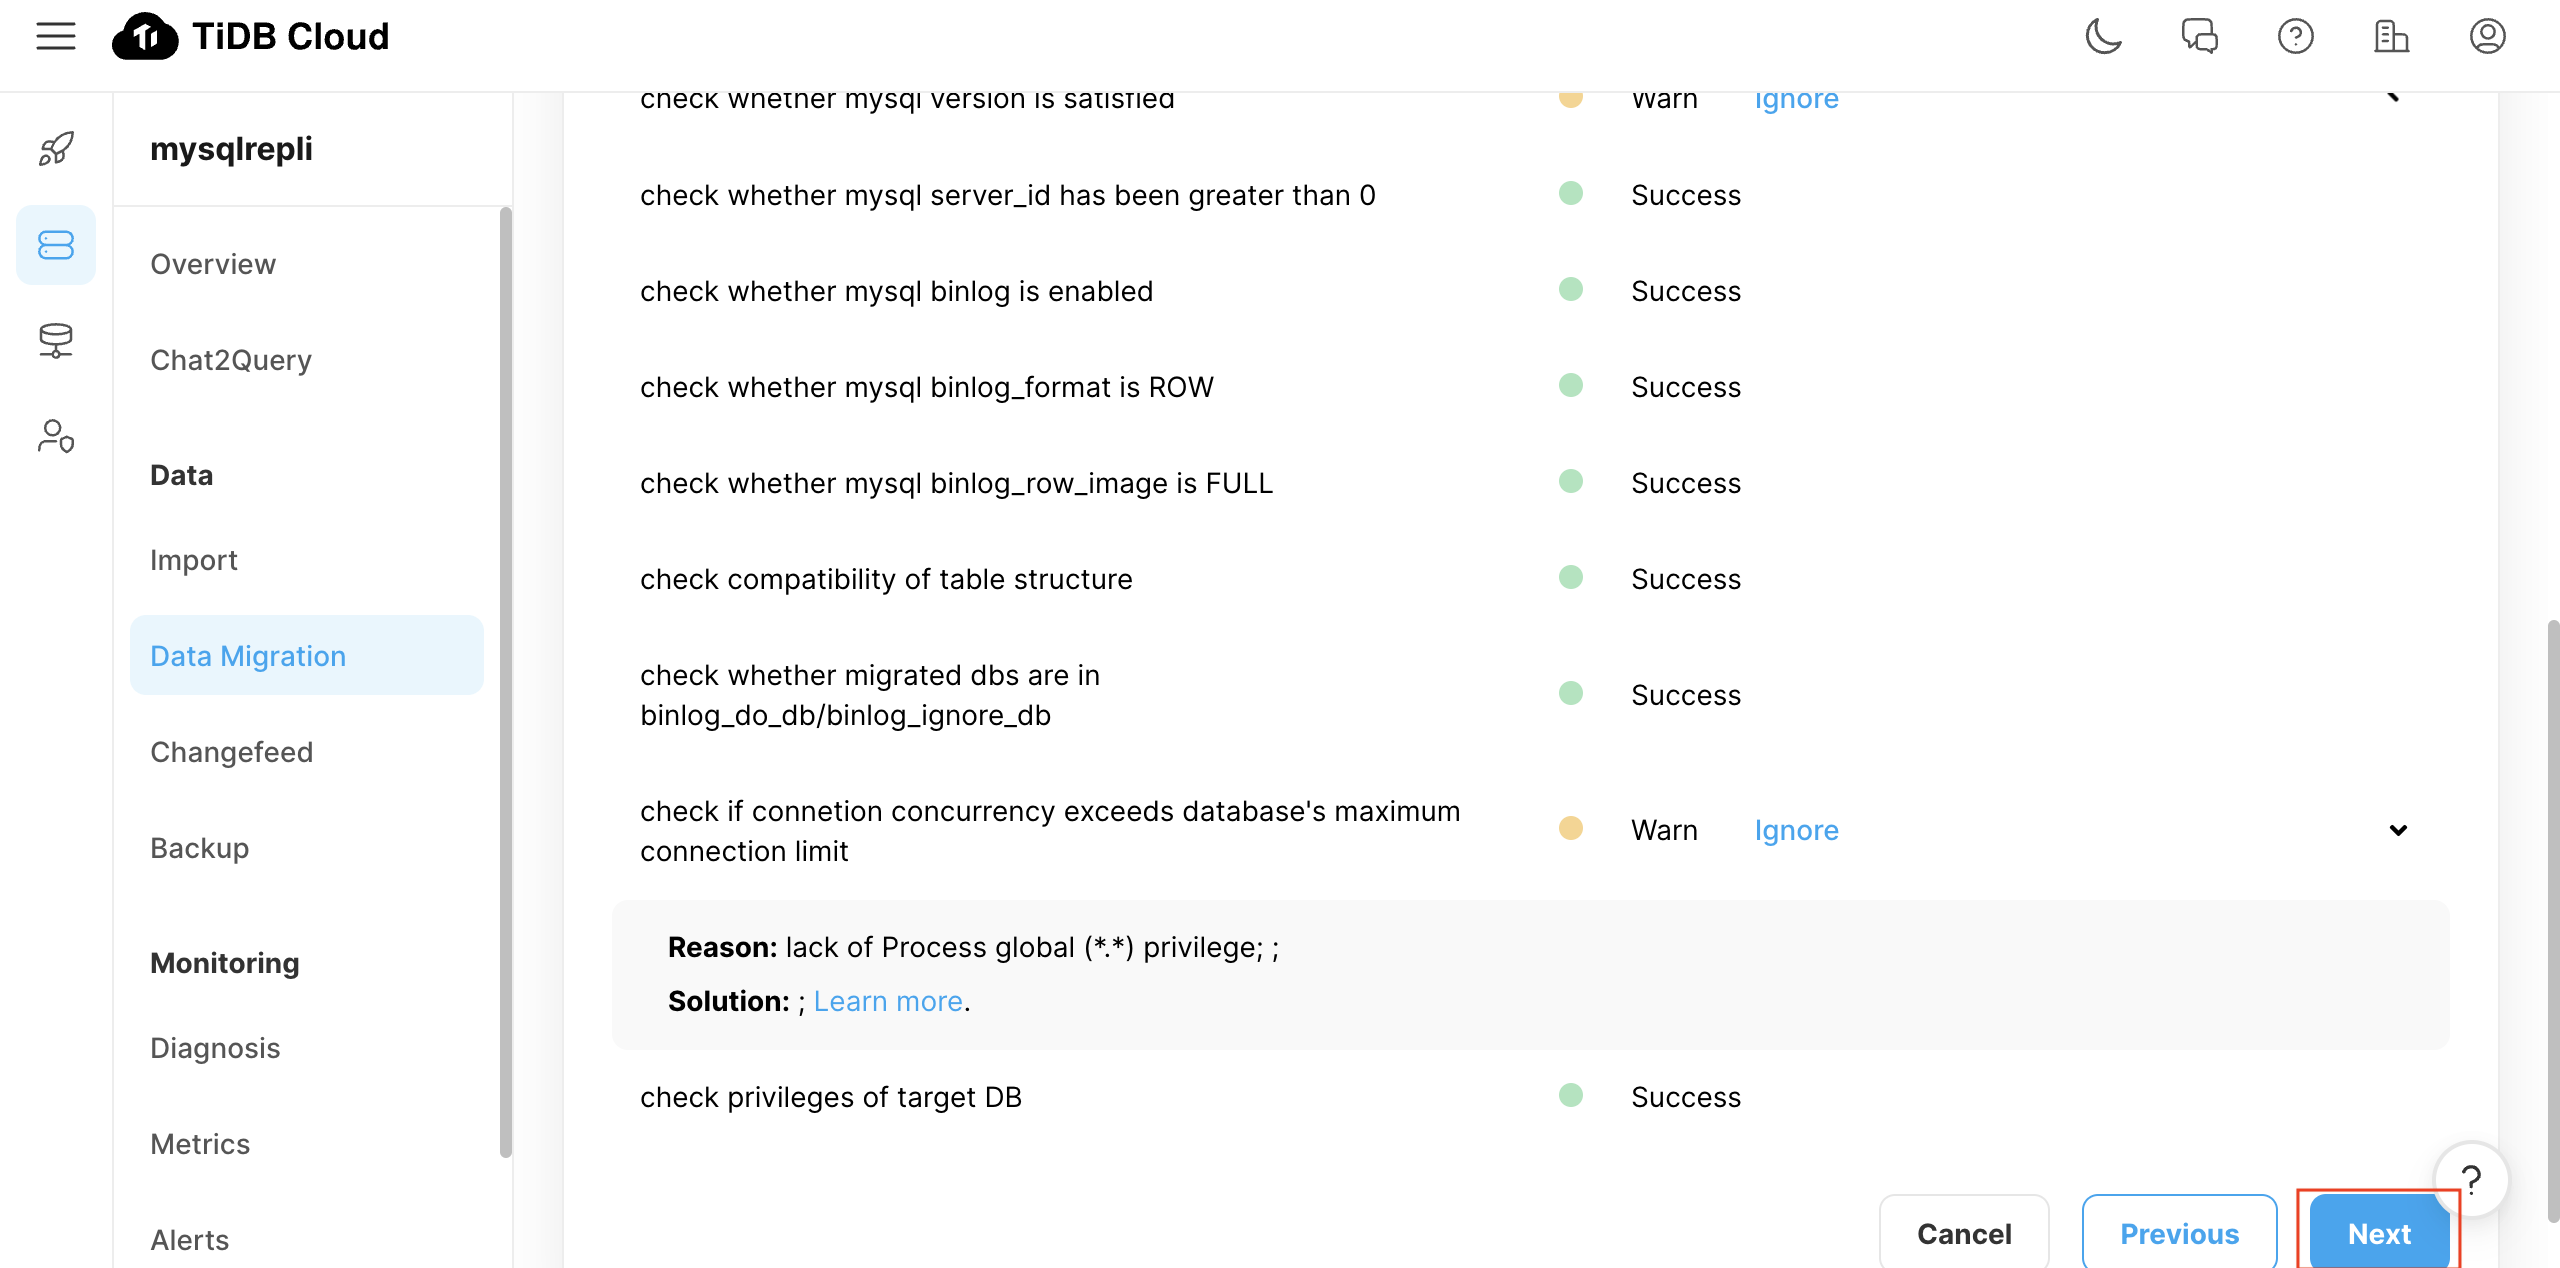
Task: Ignore the MySQL version warning
Action: [1796, 98]
